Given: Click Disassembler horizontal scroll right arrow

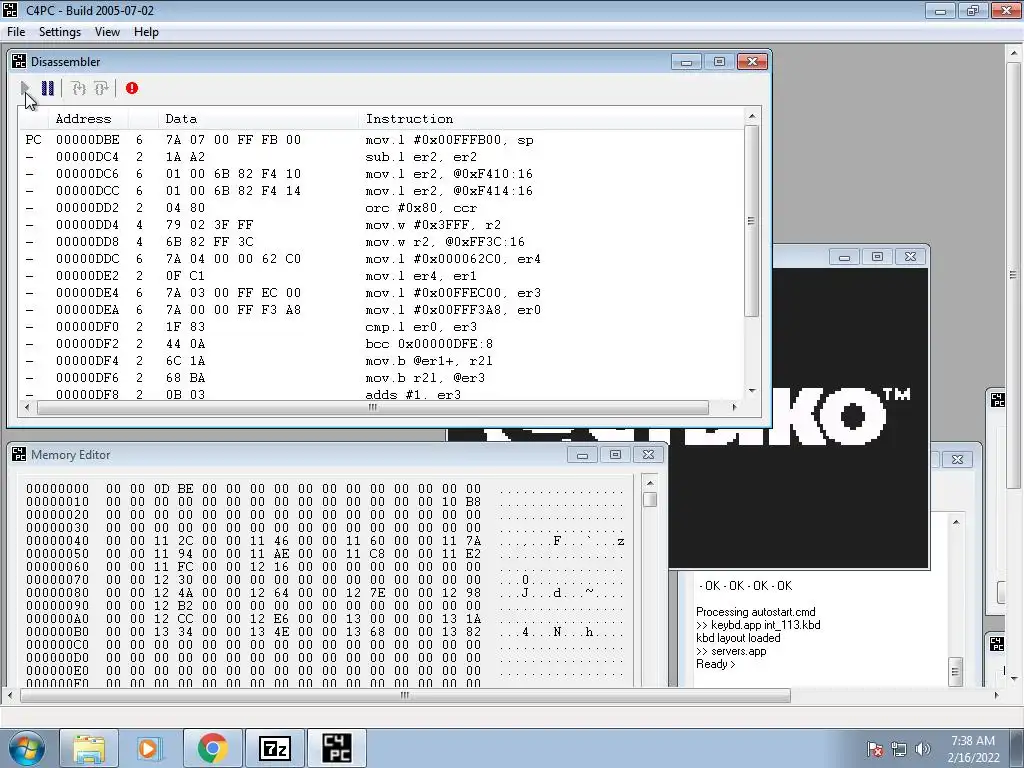Looking at the screenshot, I should pyautogui.click(x=734, y=408).
